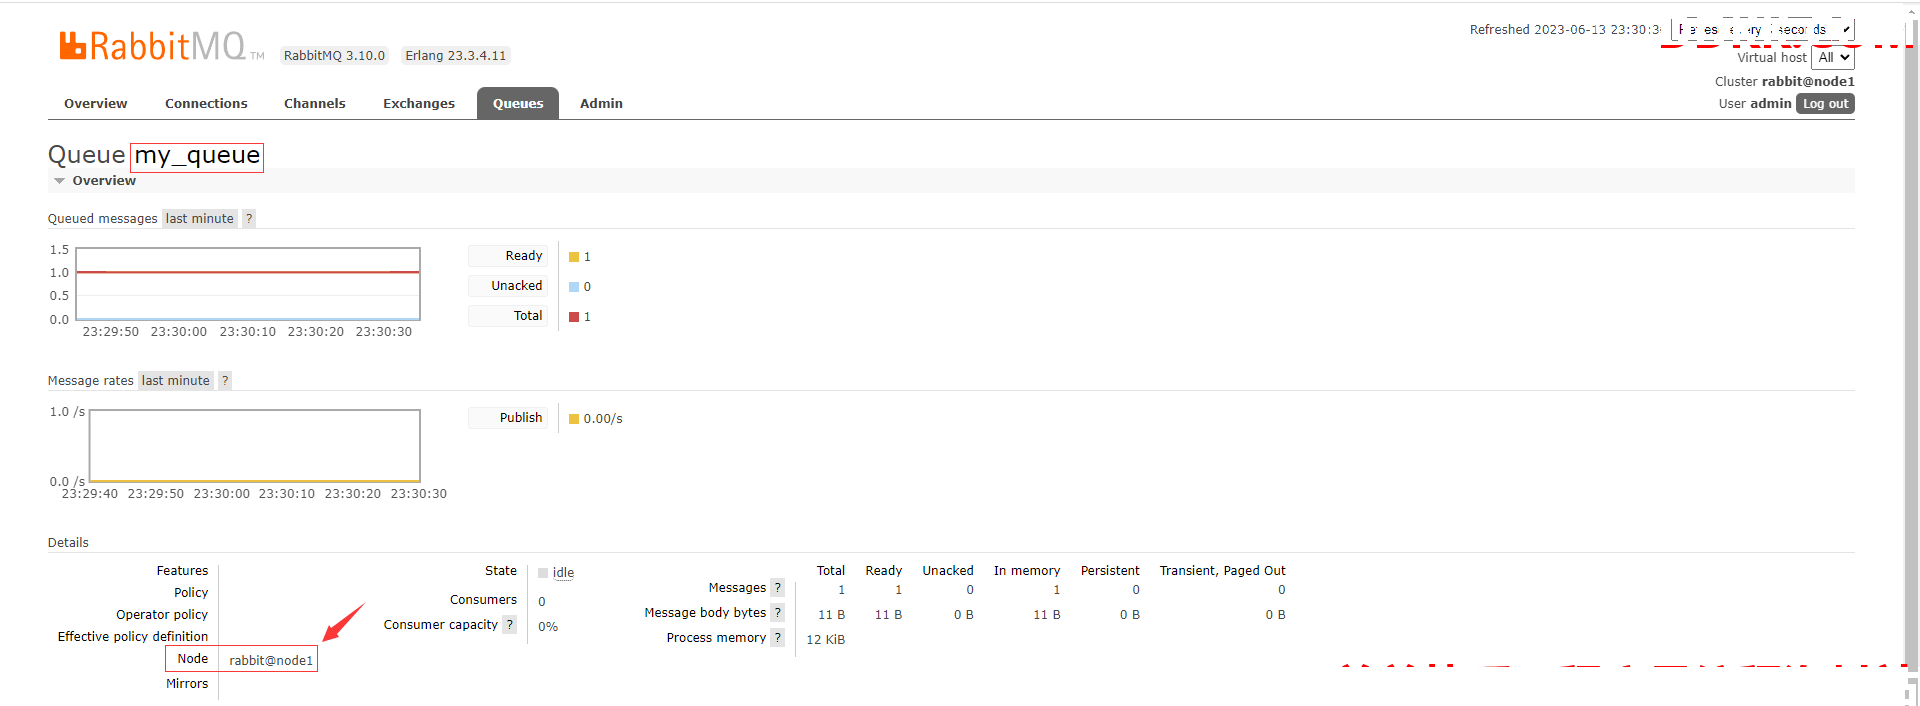Click the In memory column header
The width and height of the screenshot is (1920, 706).
click(1027, 571)
